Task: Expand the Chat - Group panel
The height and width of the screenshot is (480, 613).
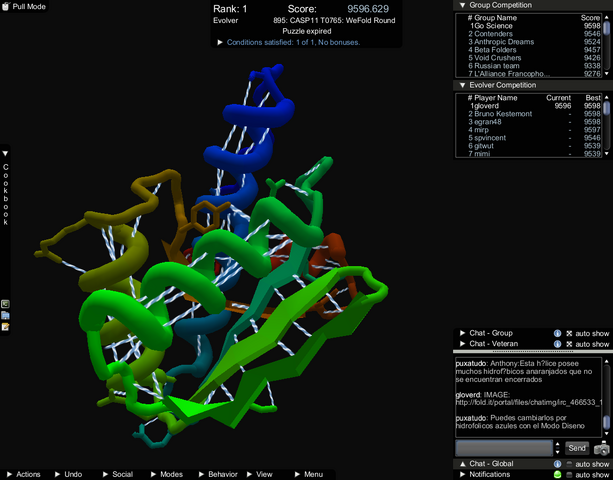Action: pos(462,333)
